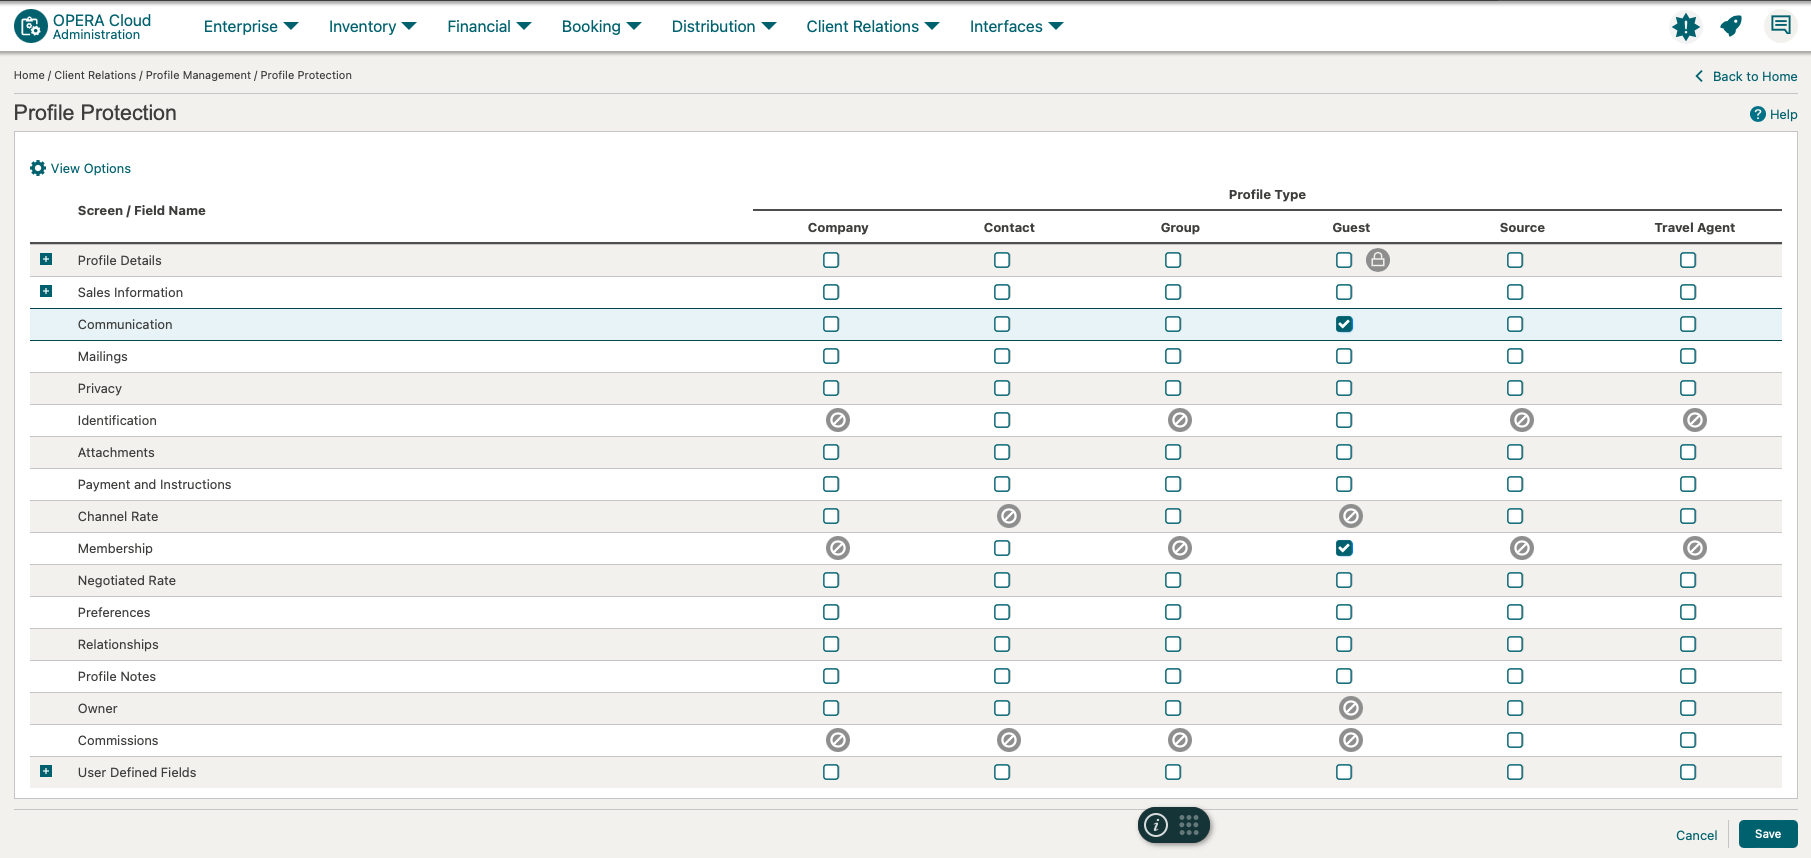Image resolution: width=1811 pixels, height=858 pixels.
Task: Click the Save button
Action: click(1768, 834)
